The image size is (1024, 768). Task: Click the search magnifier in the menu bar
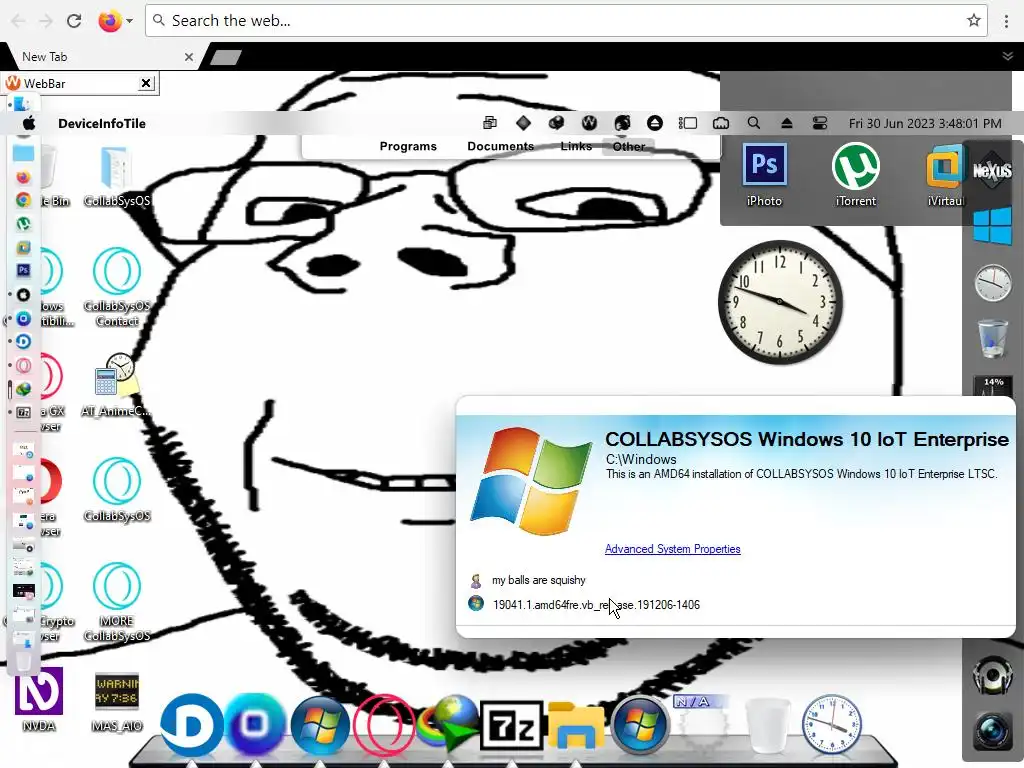(754, 123)
